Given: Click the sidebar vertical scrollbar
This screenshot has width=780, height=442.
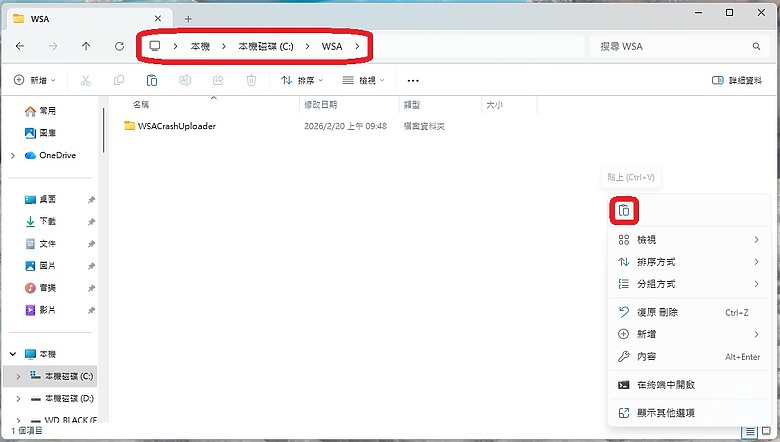Looking at the screenshot, I should click(x=103, y=130).
